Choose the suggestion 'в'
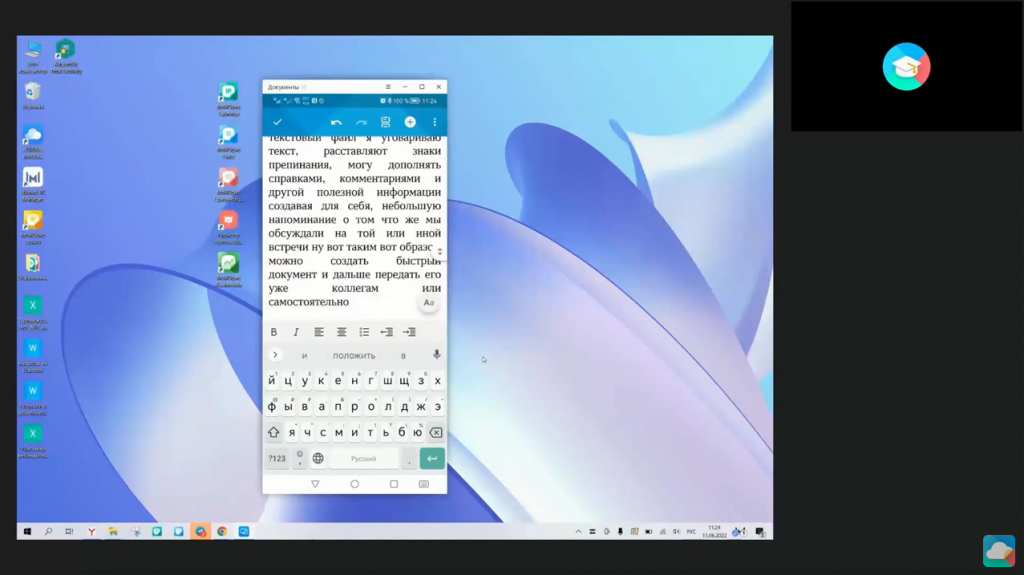Image resolution: width=1024 pixels, height=575 pixels. [x=403, y=355]
